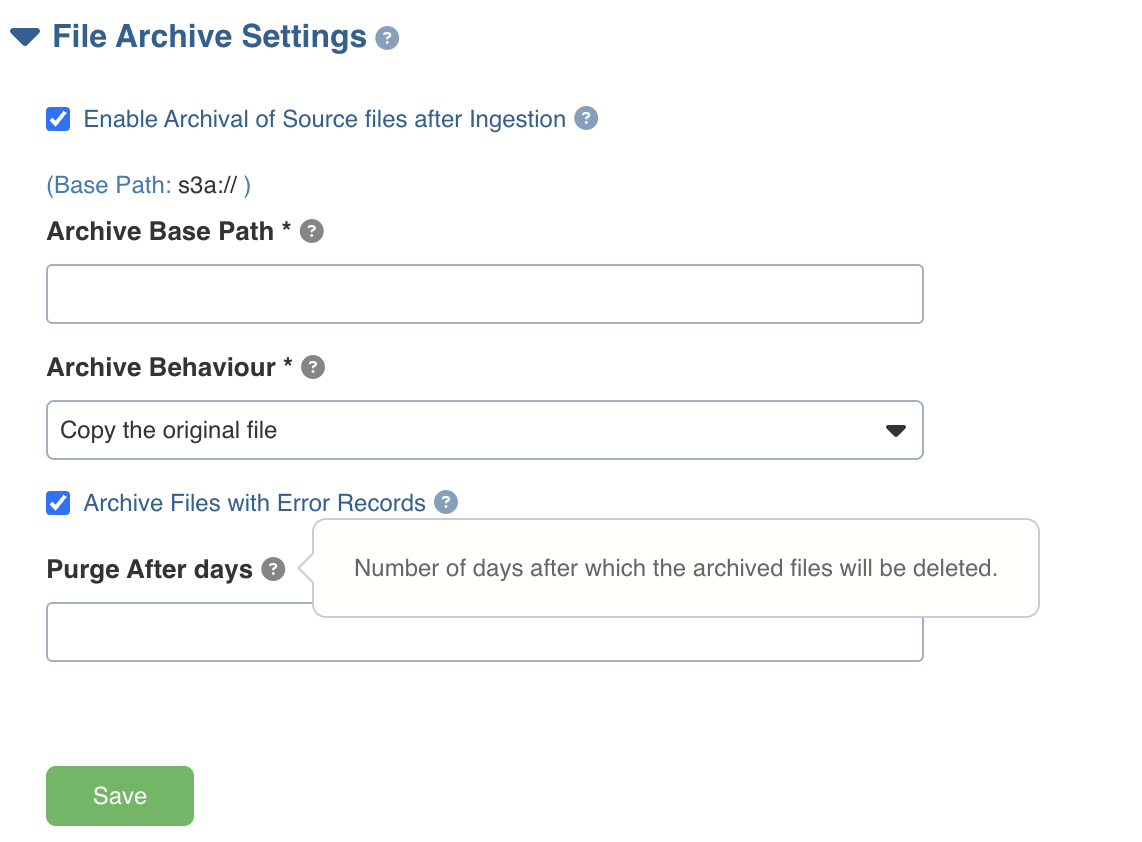Viewport: 1142px width, 842px height.
Task: Show help for Archive Behaviour
Action: tap(313, 368)
